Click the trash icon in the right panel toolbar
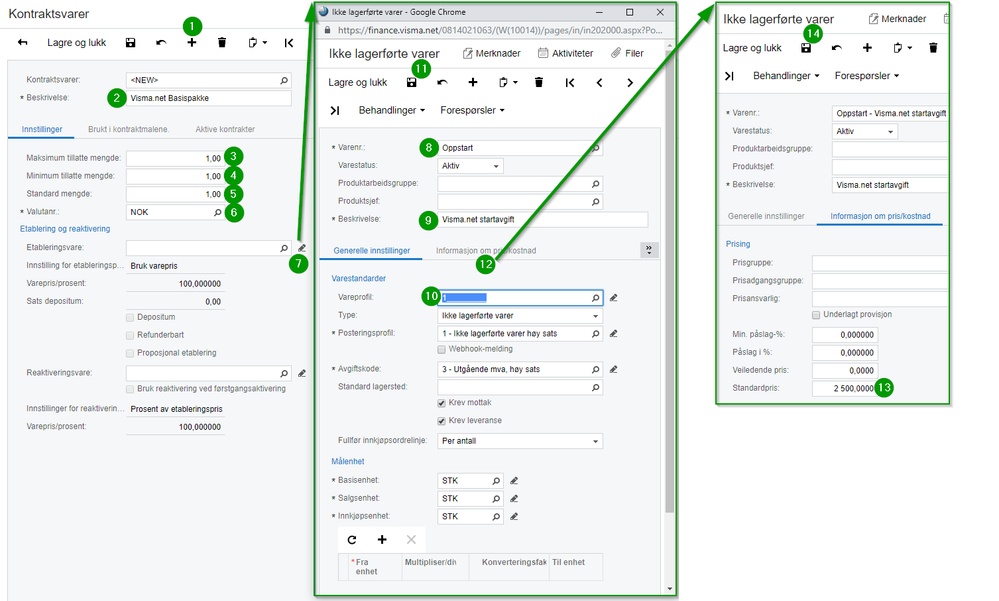Viewport: 999px width, 601px height. click(933, 48)
